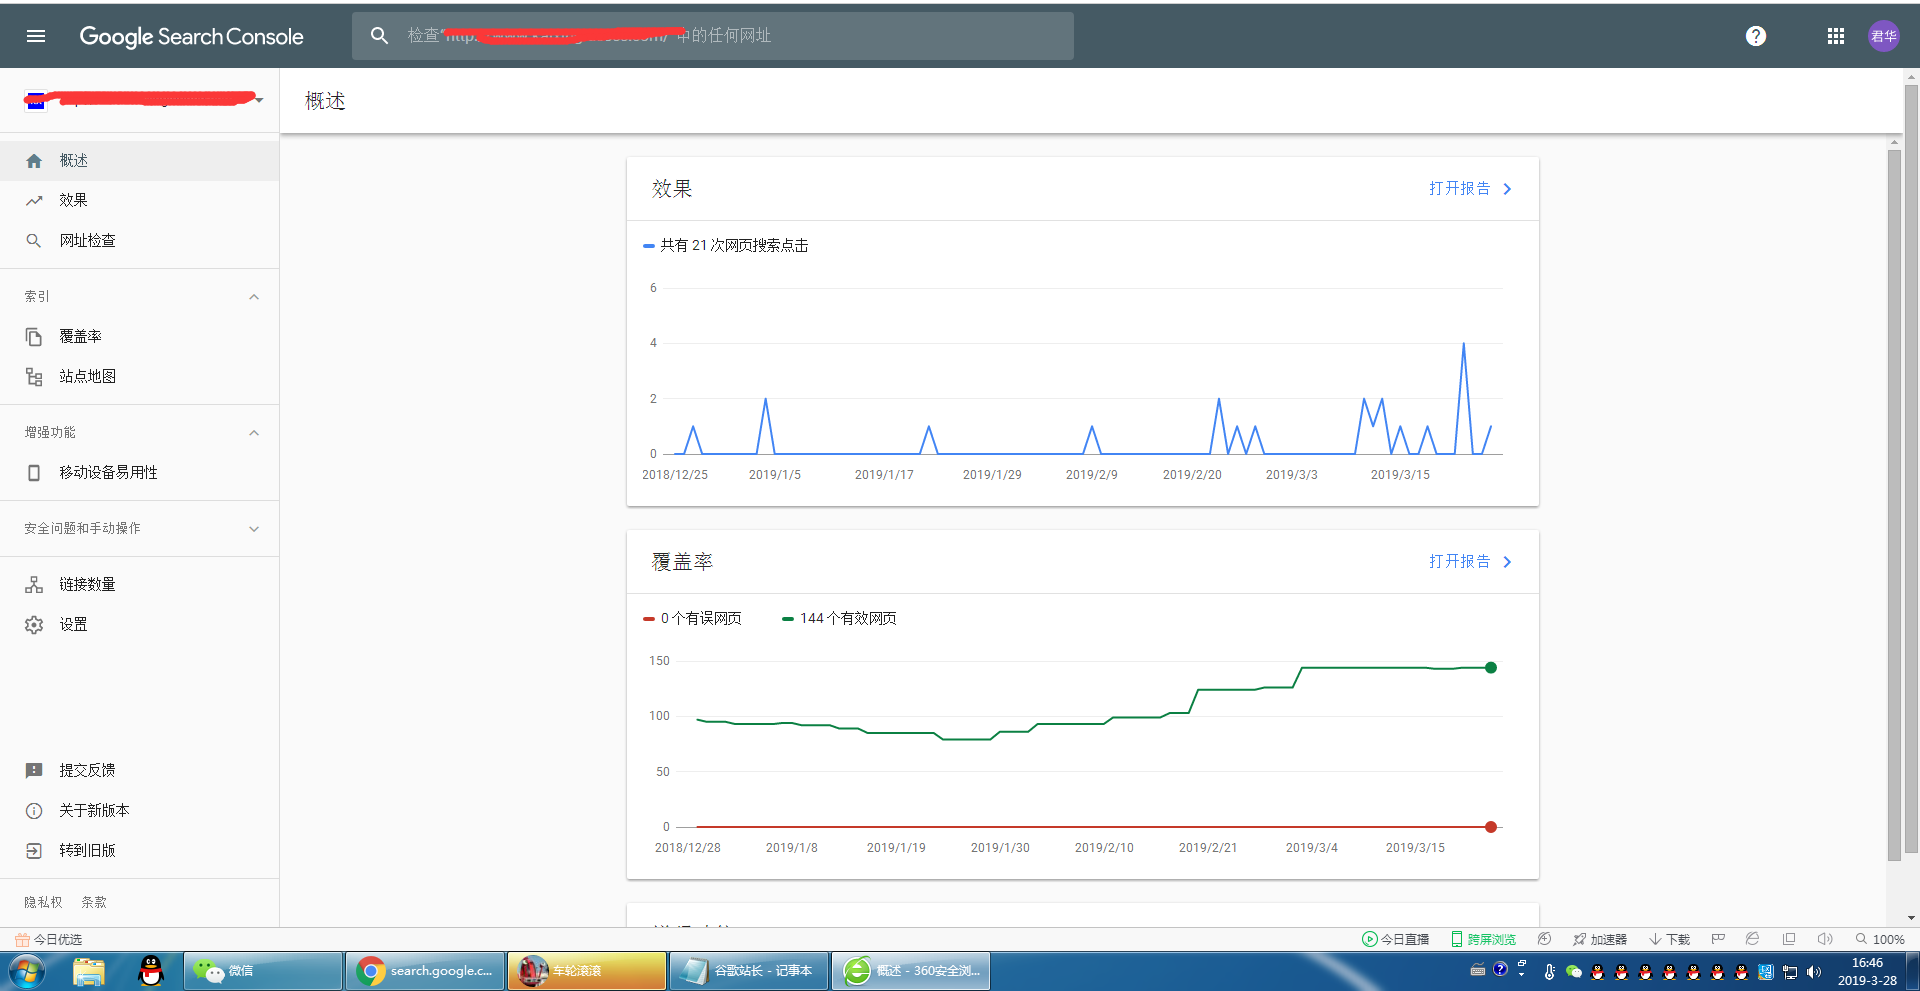
Task: Select 效果 in the sidebar menu
Action: click(73, 201)
